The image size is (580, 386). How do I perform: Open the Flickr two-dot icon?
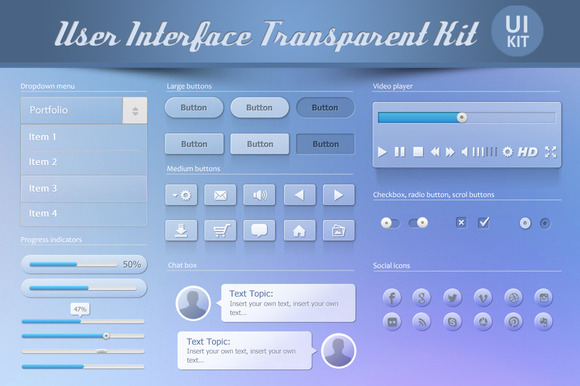pos(392,322)
